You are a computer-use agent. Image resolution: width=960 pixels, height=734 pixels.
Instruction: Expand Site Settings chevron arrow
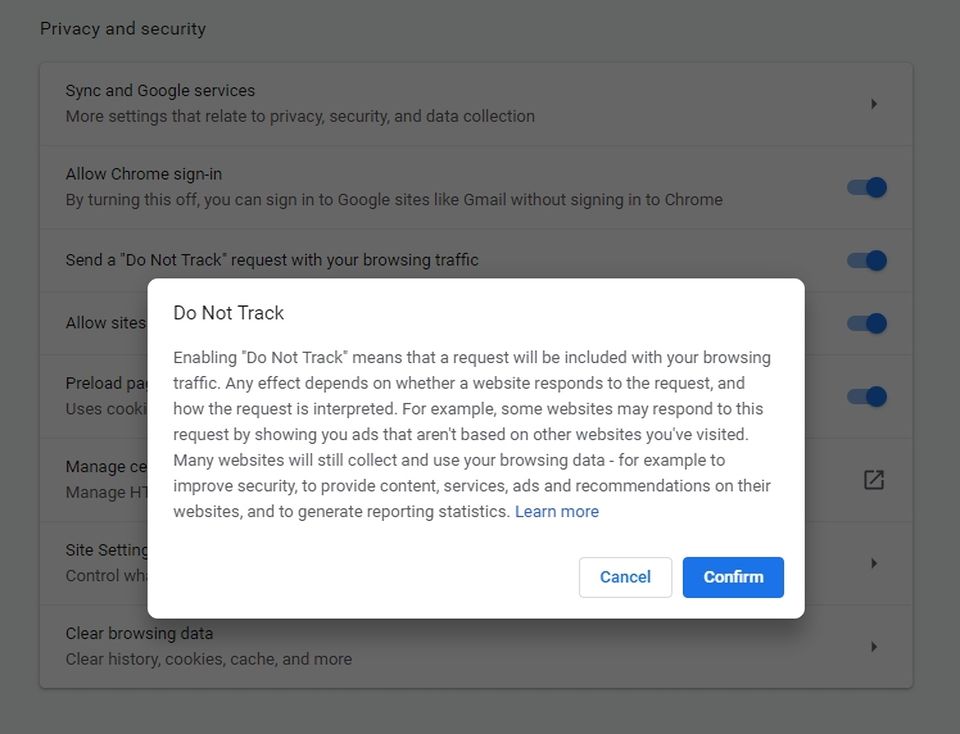[873, 563]
